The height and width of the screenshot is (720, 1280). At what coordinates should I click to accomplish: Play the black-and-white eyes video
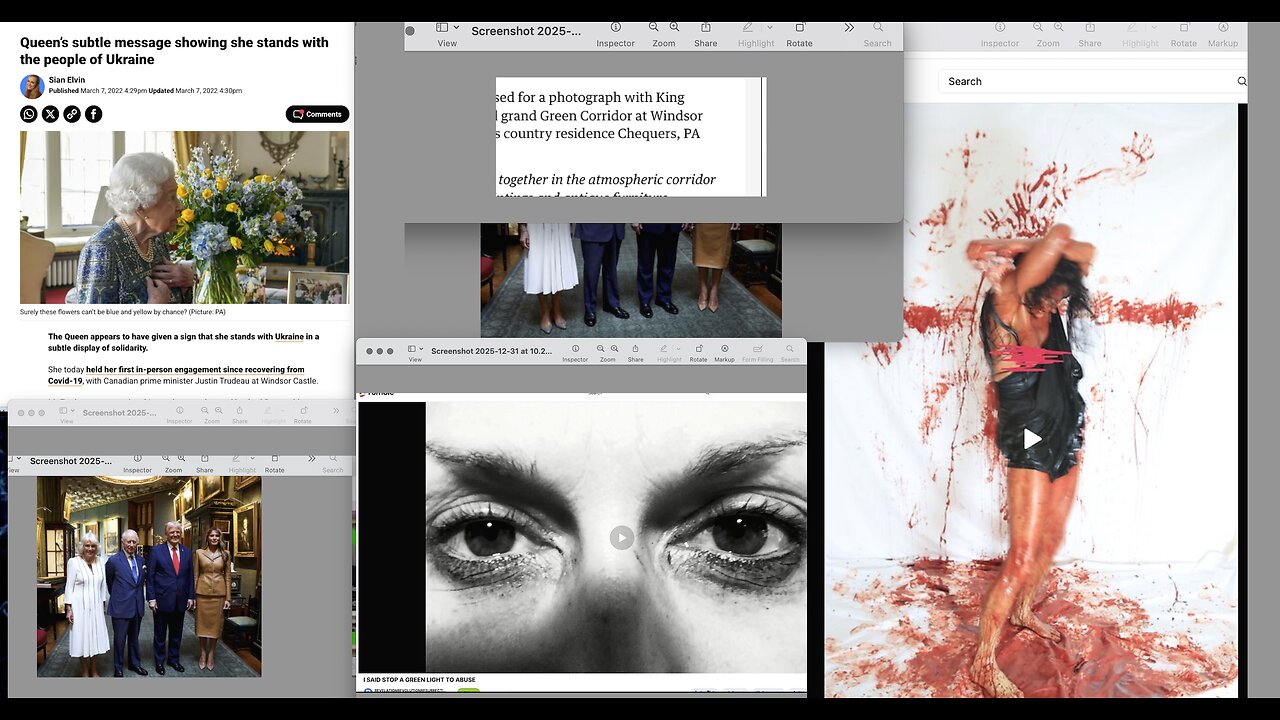coord(622,537)
